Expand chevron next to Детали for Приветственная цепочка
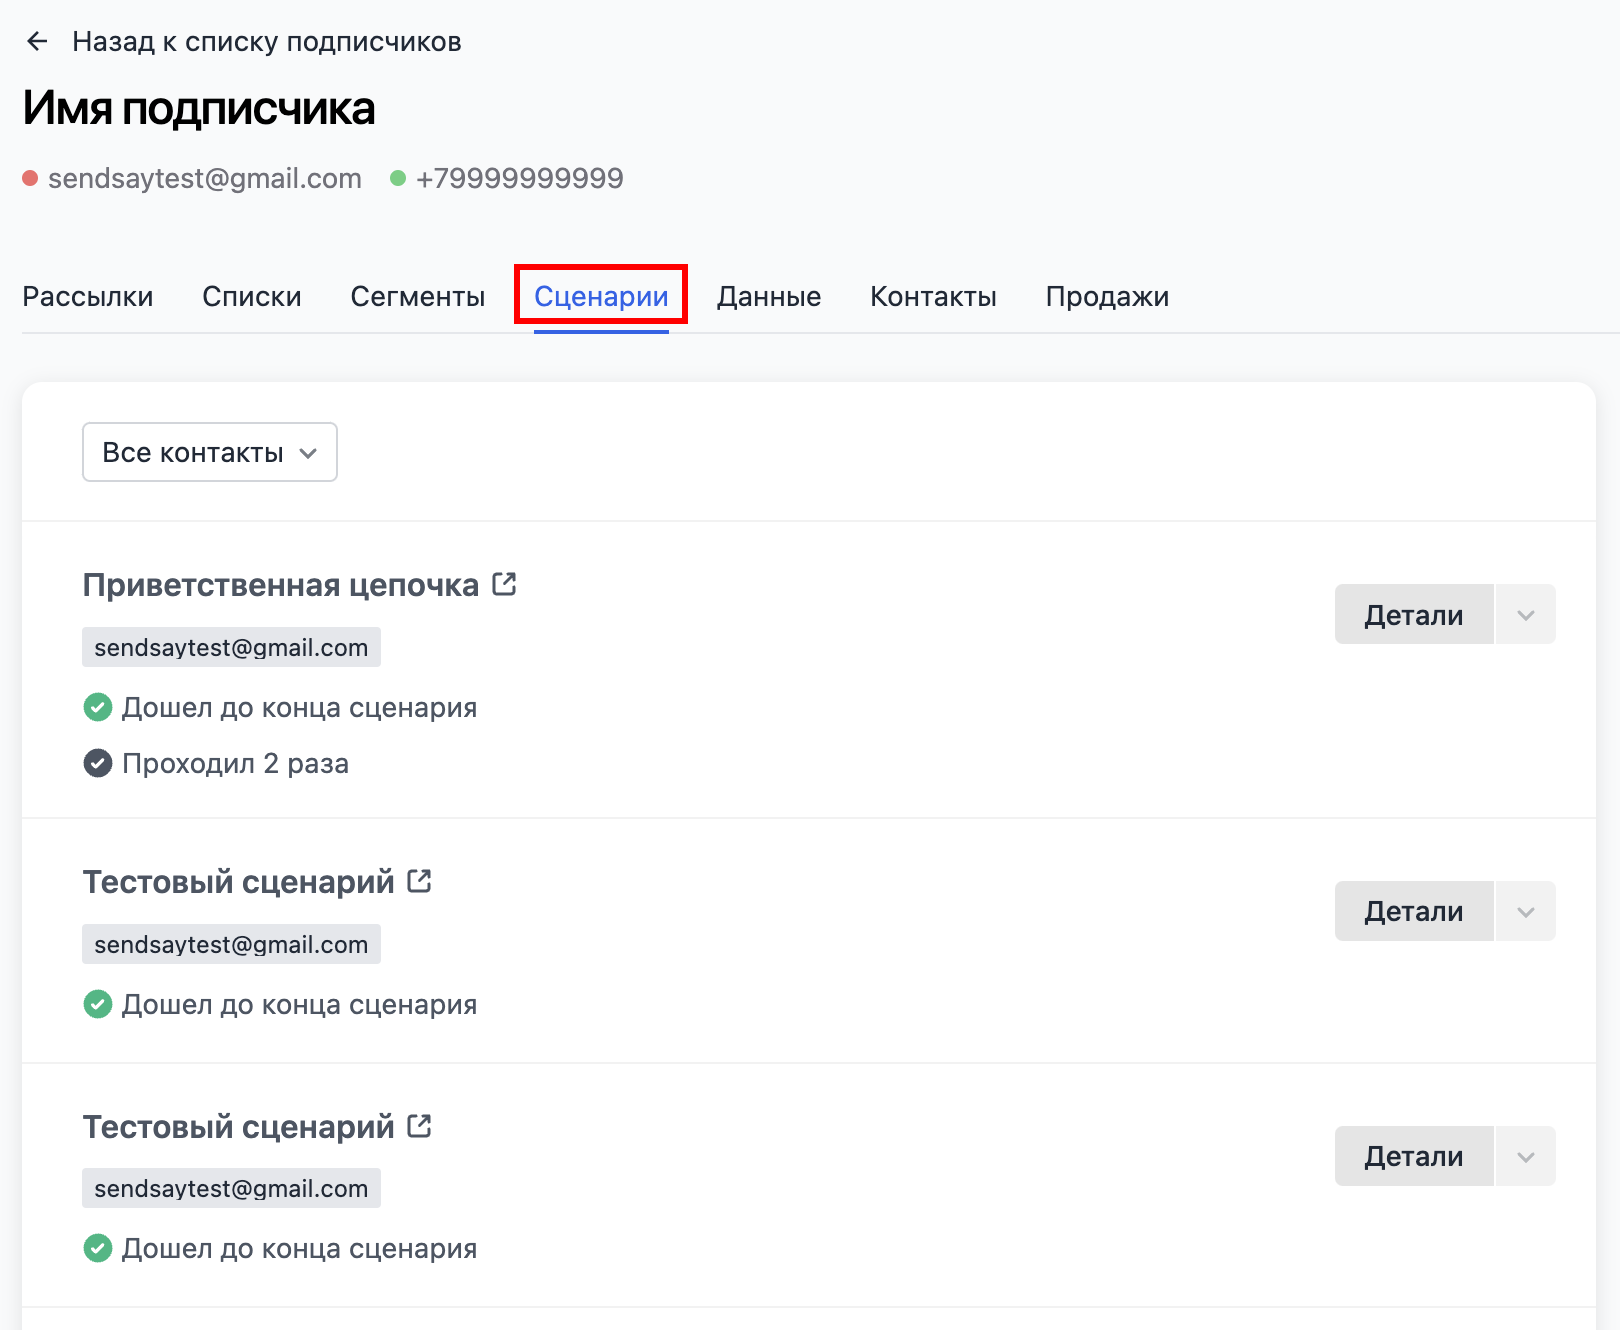The width and height of the screenshot is (1620, 1330). [1525, 615]
